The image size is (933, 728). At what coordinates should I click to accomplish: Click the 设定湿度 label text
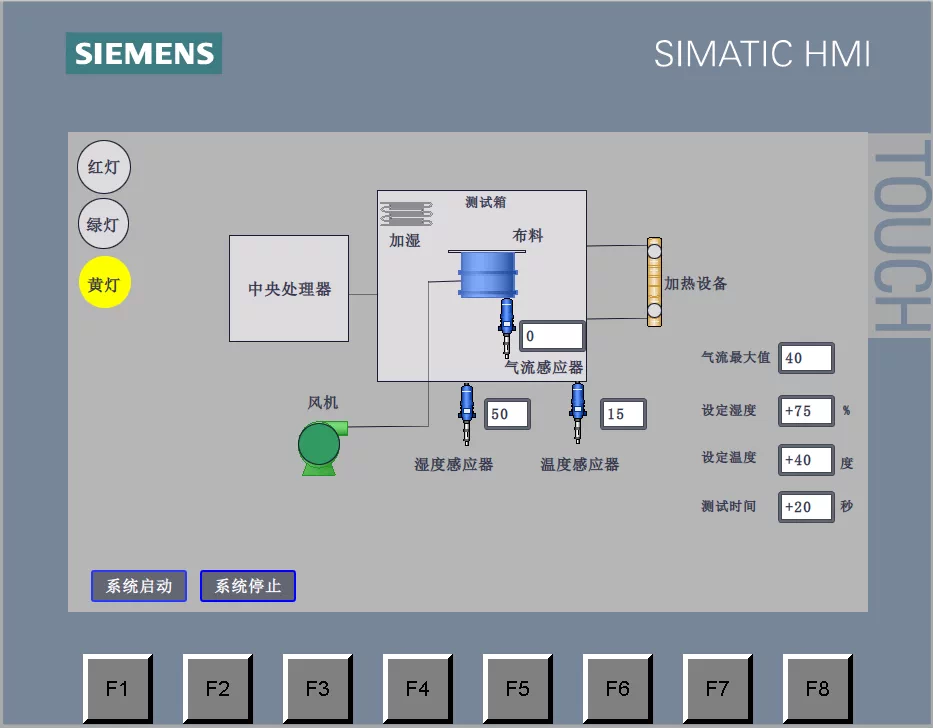(728, 410)
